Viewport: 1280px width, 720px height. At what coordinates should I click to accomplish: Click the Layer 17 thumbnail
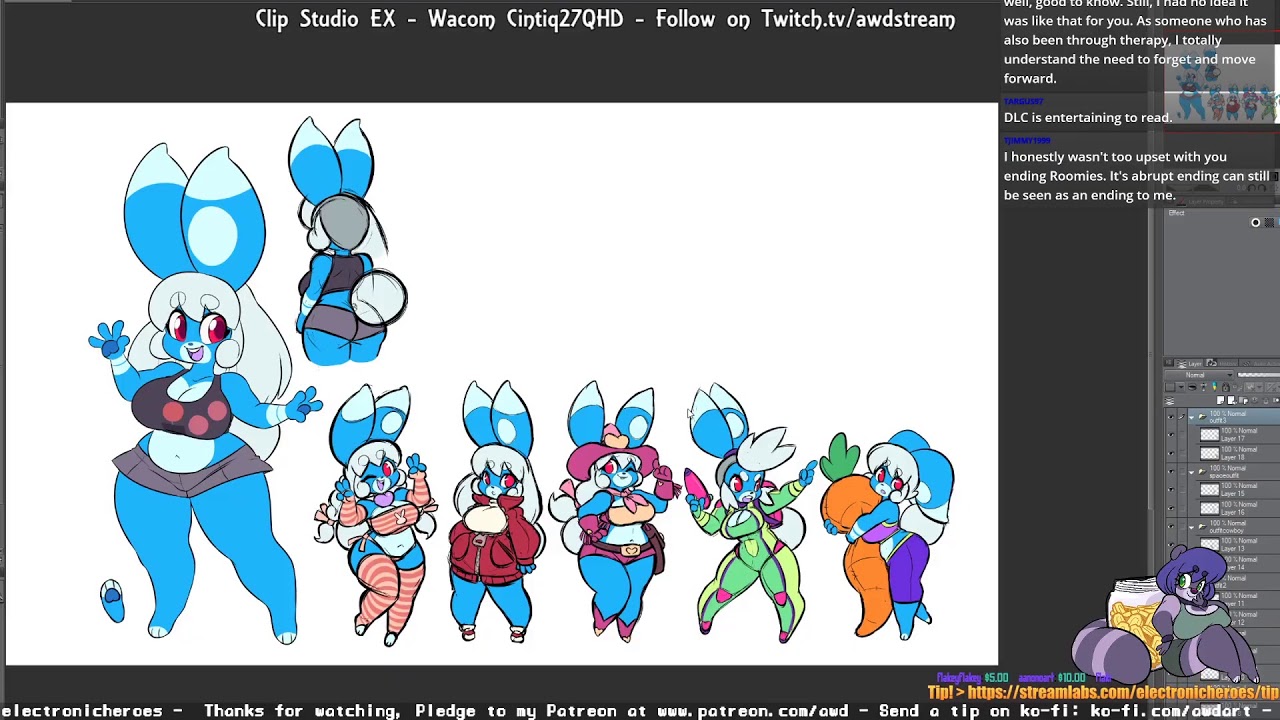1209,435
